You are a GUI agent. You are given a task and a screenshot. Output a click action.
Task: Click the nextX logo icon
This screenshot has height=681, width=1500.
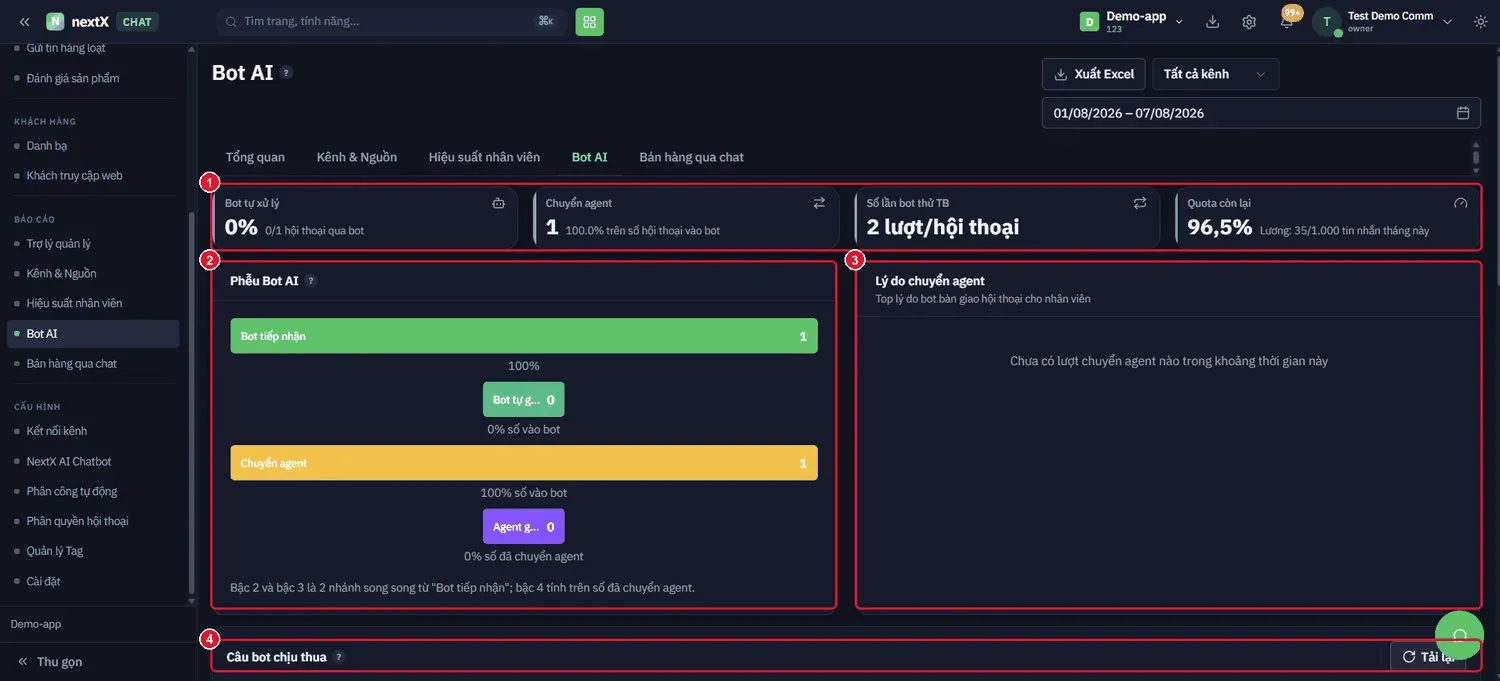55,22
